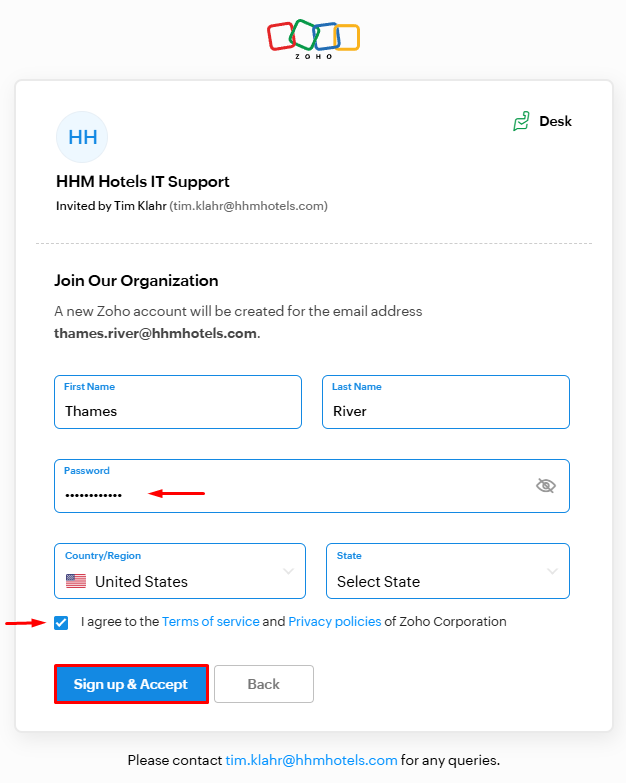Click the HHM Hotels IT Support title
The height and width of the screenshot is (783, 626).
click(x=143, y=182)
